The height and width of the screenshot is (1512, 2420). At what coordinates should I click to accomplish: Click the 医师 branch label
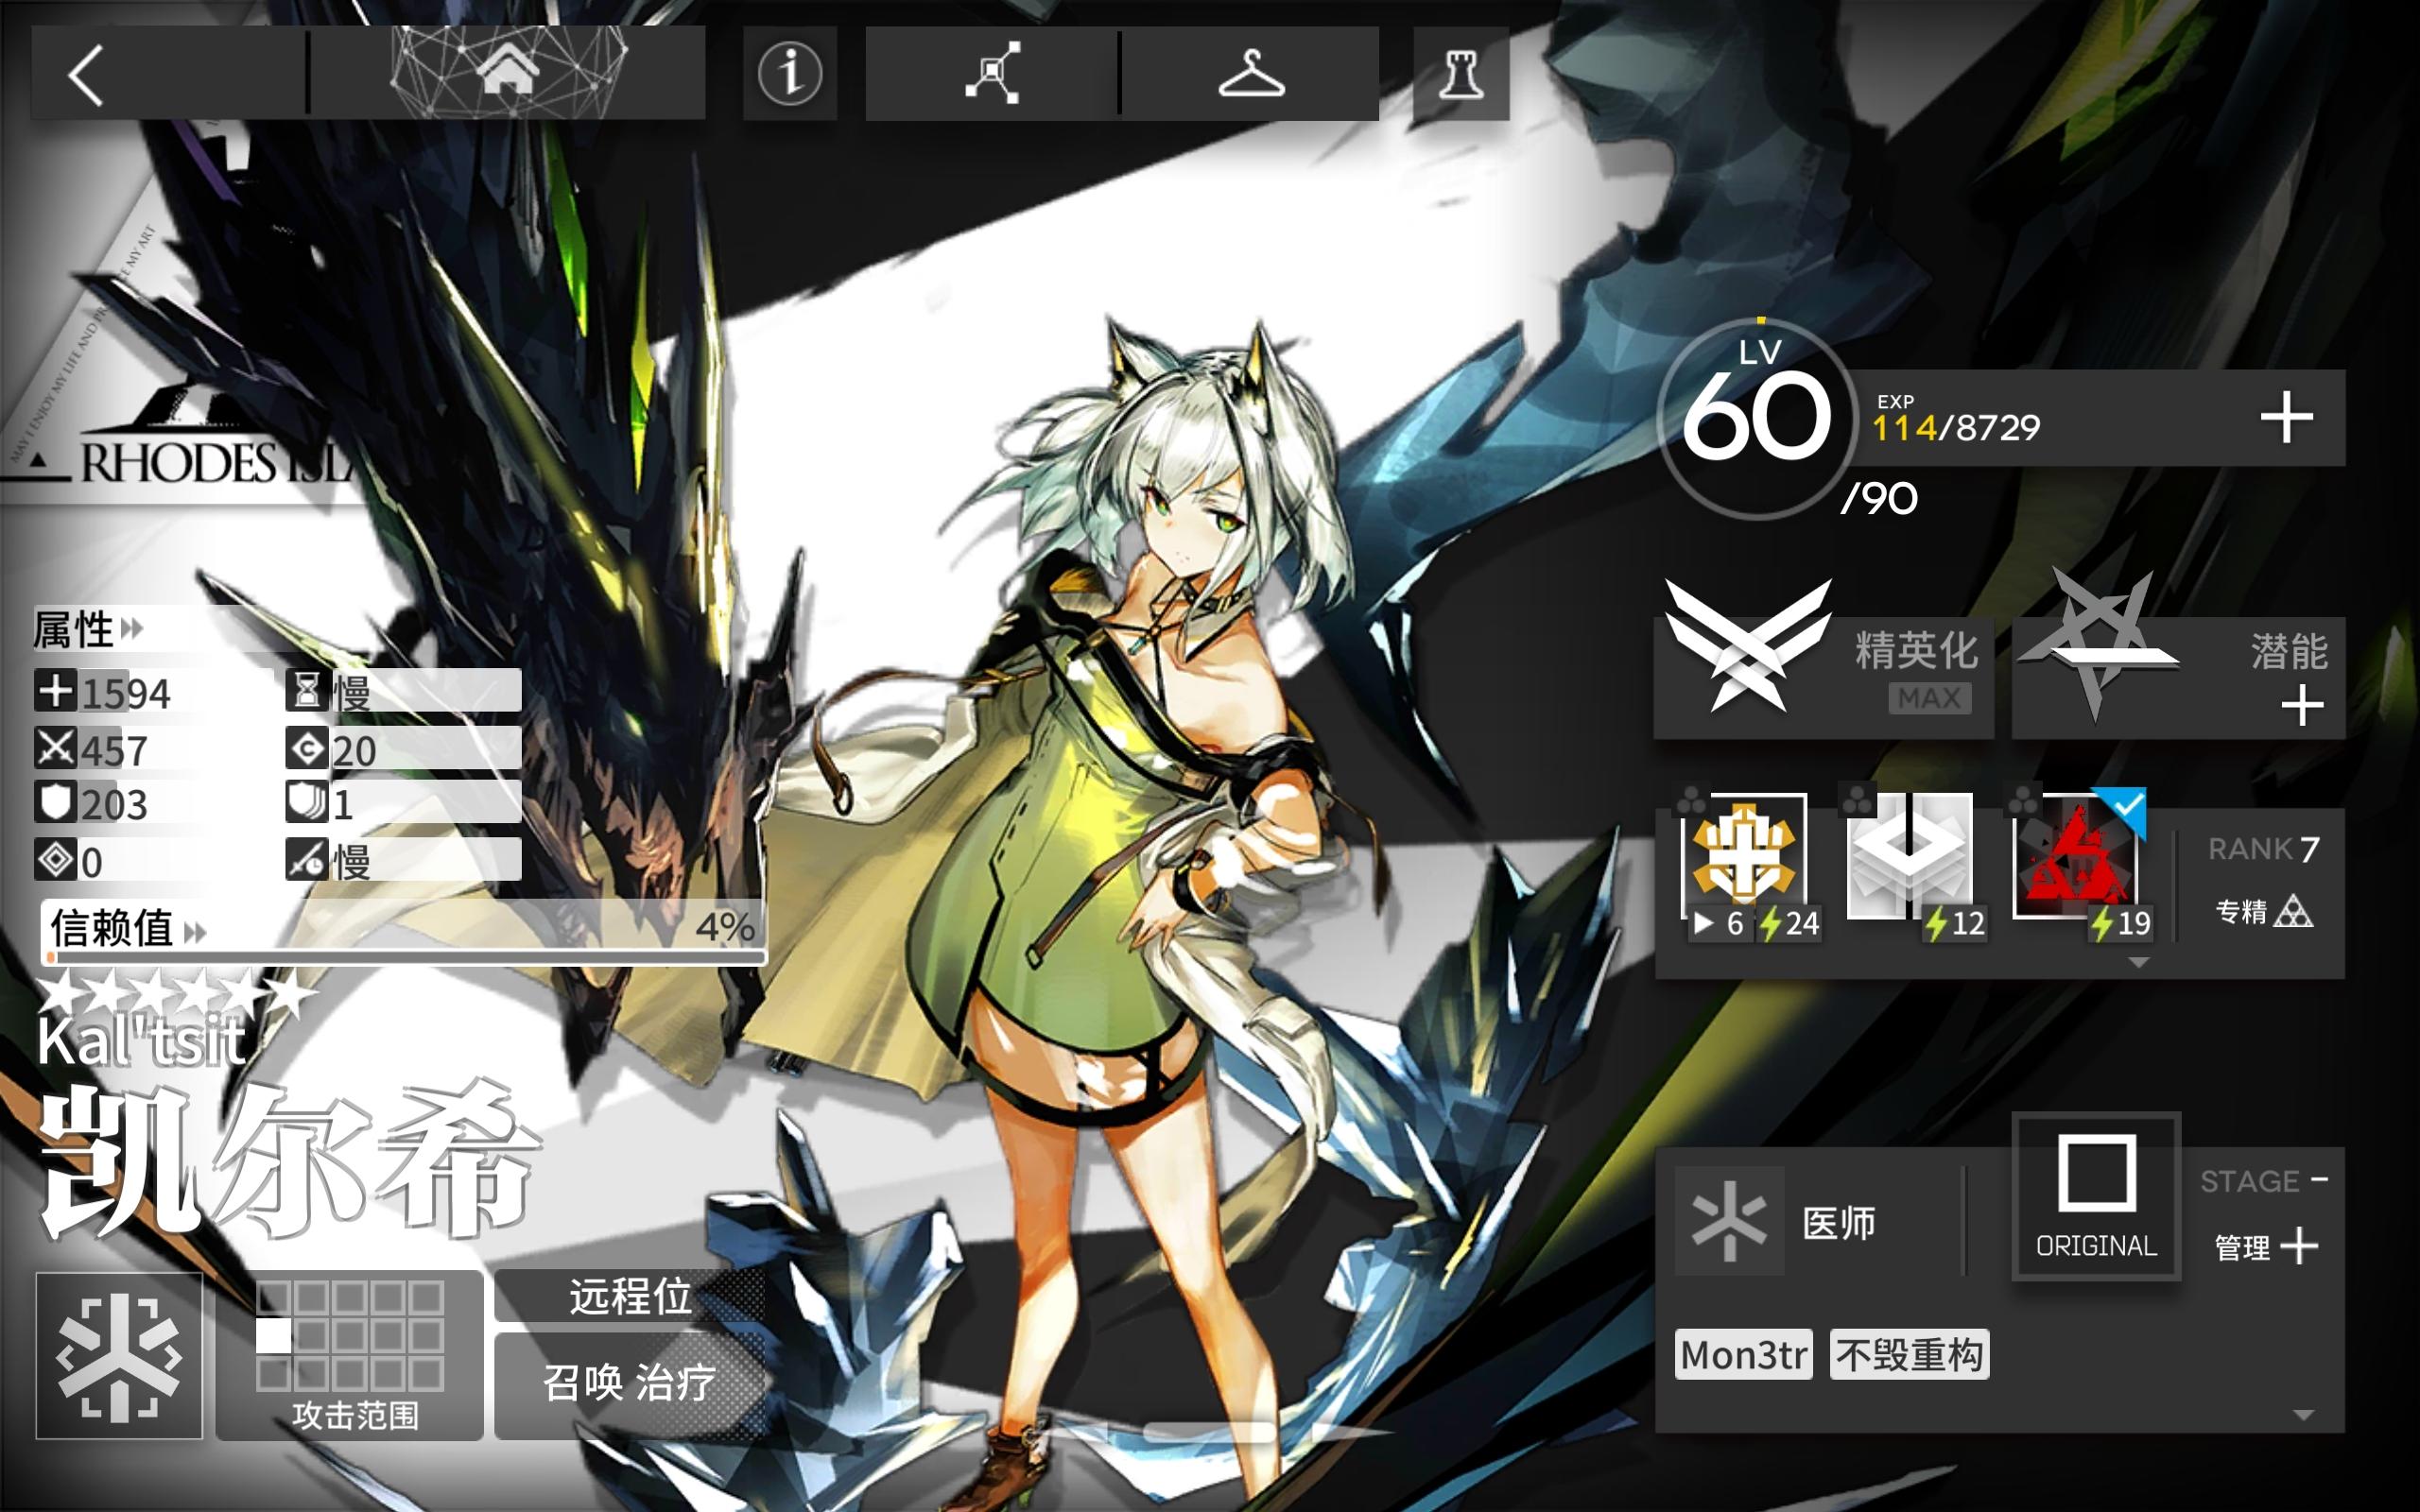point(1838,1223)
